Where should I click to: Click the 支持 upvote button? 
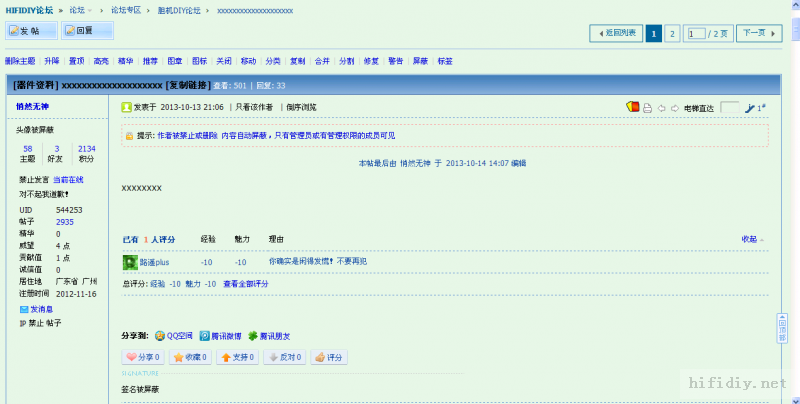(x=233, y=357)
